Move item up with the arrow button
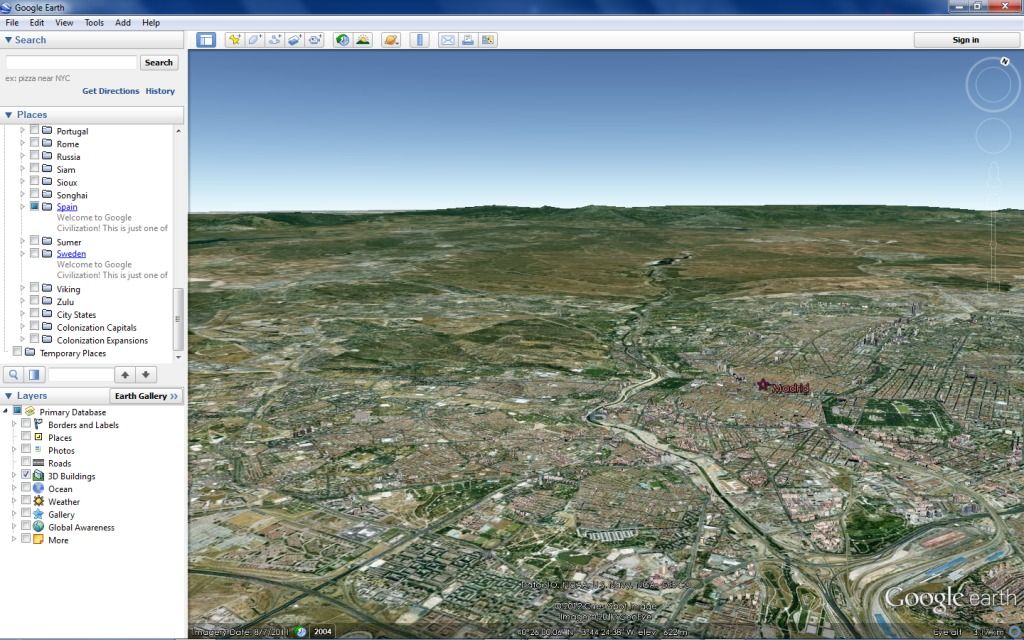The height and width of the screenshot is (640, 1024). pos(125,375)
